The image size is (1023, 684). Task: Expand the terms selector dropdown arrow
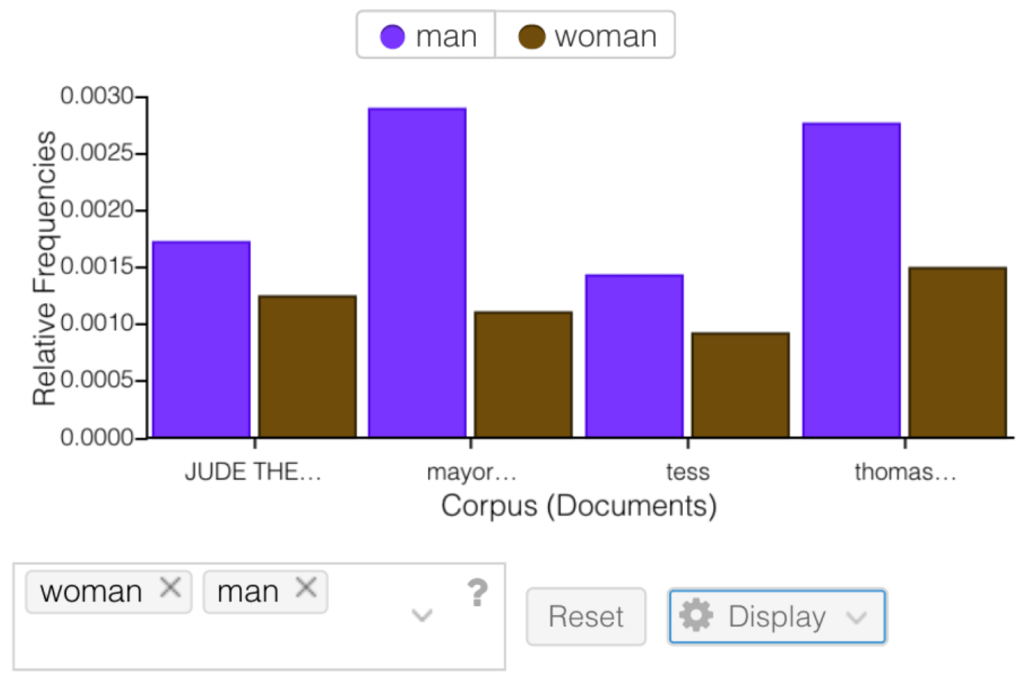(422, 615)
